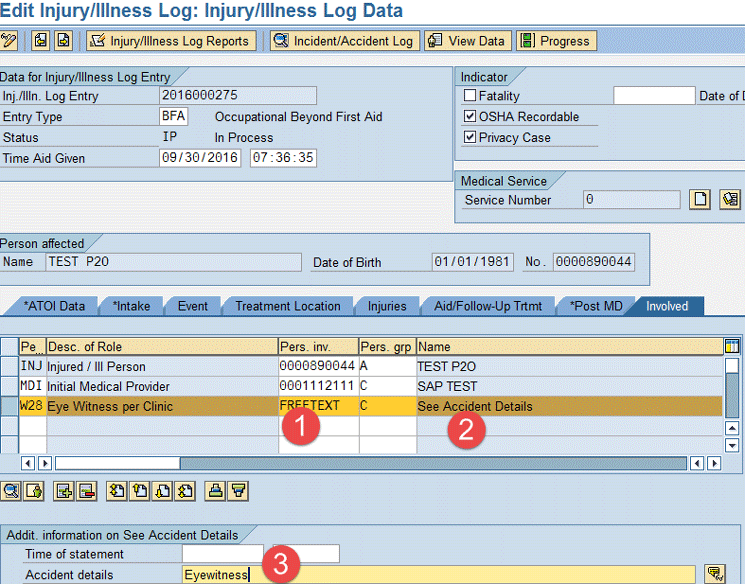The height and width of the screenshot is (584, 745).
Task: Open Injury/Illness Log Reports
Action: click(x=171, y=41)
